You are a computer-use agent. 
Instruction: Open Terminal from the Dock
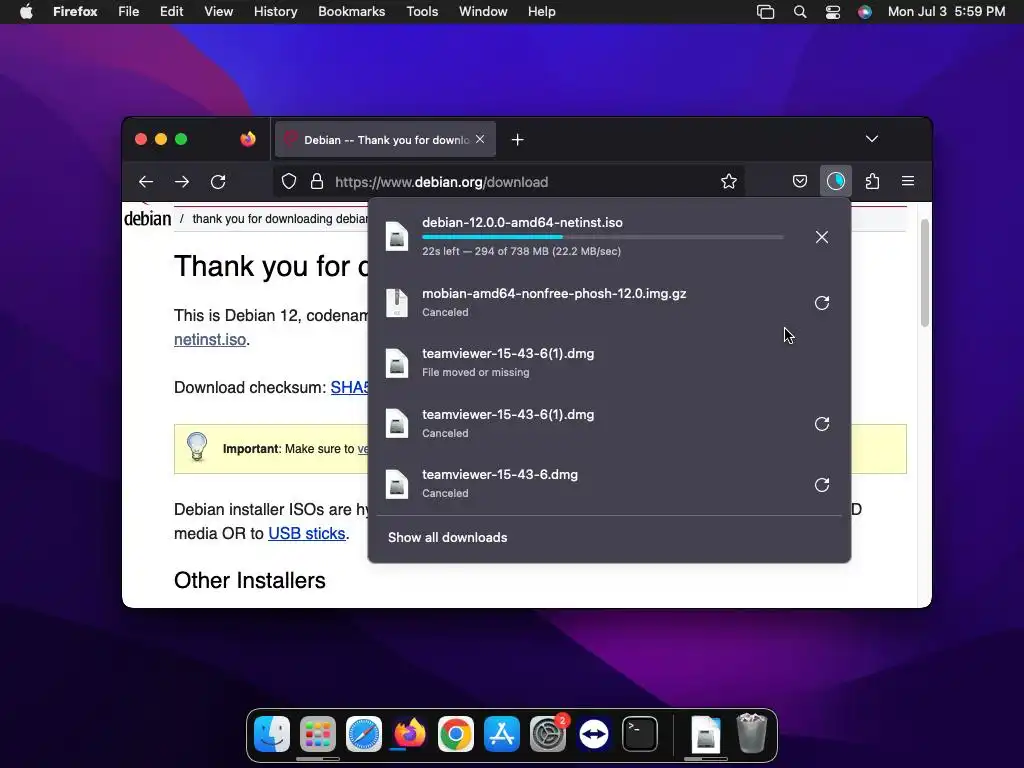point(640,734)
